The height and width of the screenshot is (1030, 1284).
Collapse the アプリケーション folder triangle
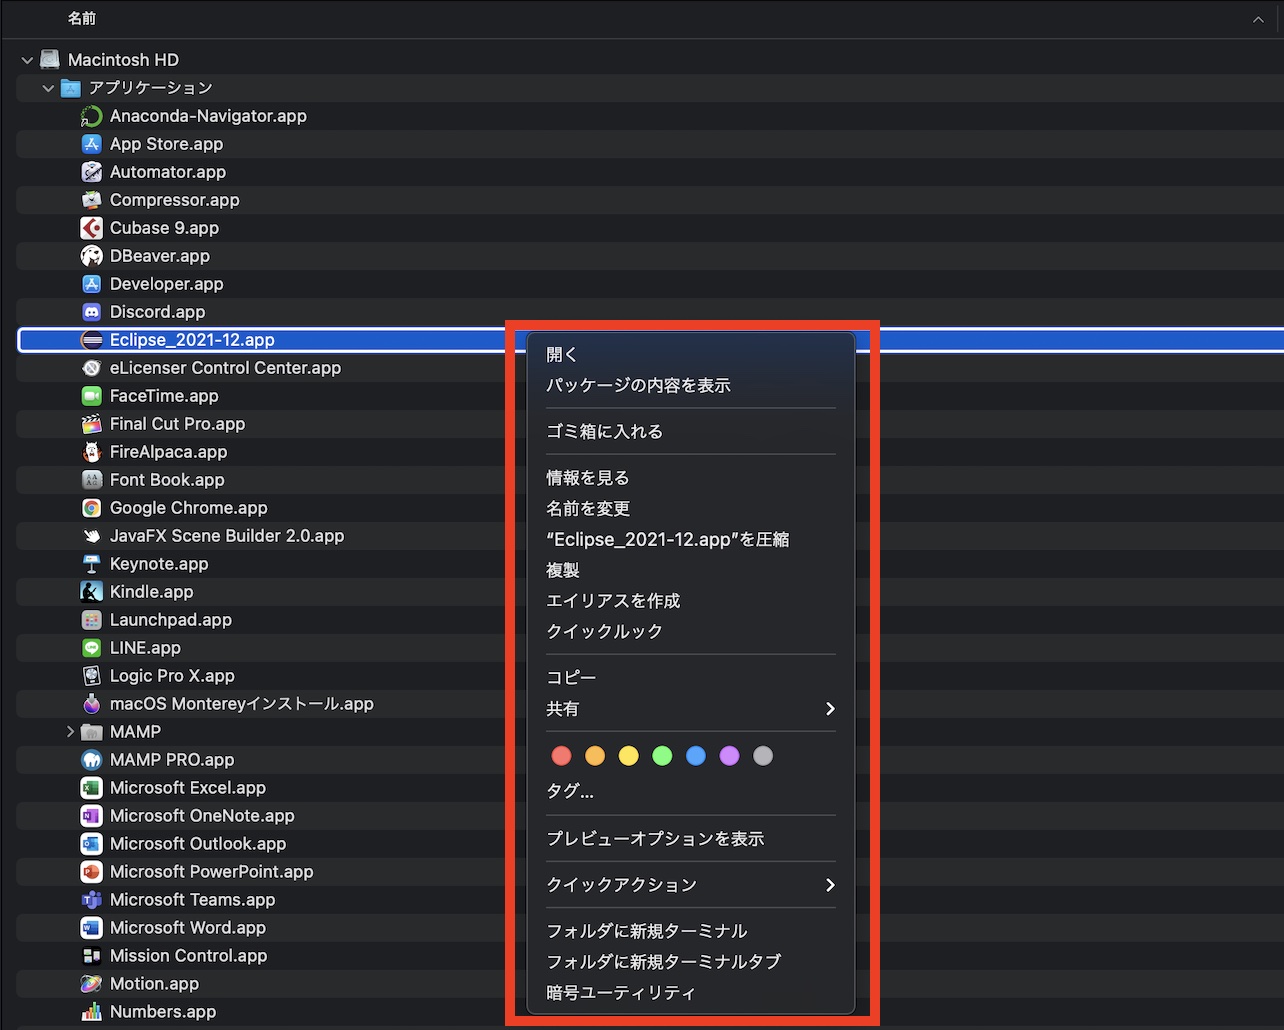click(x=48, y=88)
